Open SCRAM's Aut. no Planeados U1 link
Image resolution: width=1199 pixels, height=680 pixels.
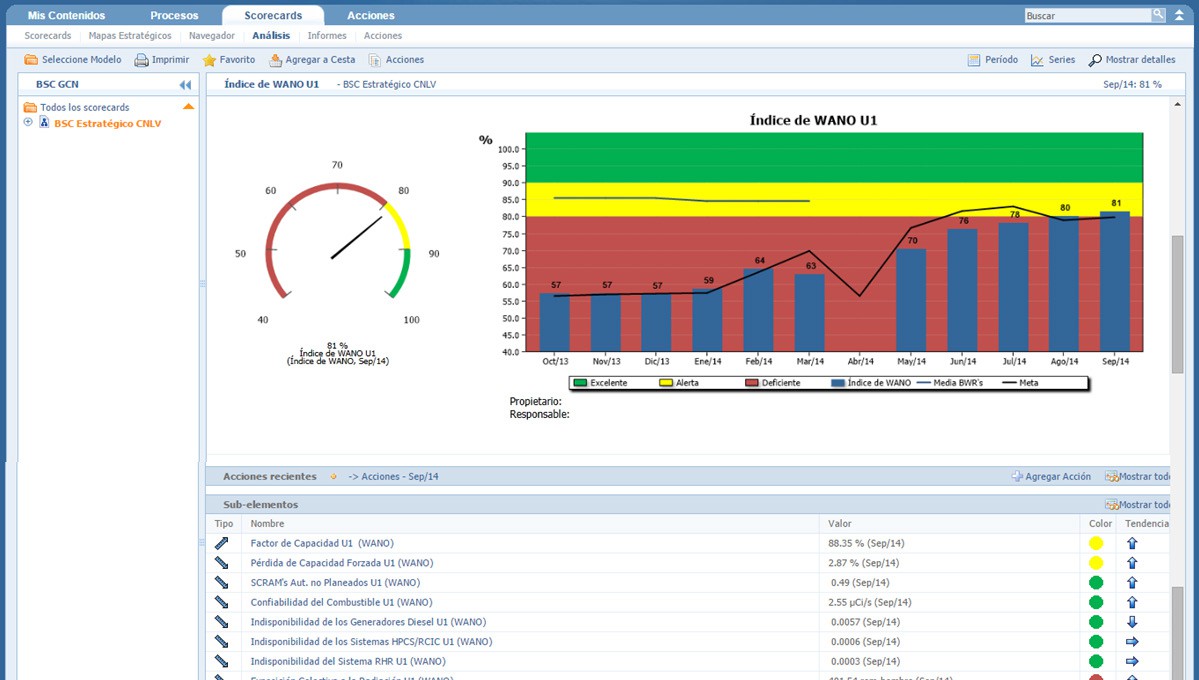(335, 582)
